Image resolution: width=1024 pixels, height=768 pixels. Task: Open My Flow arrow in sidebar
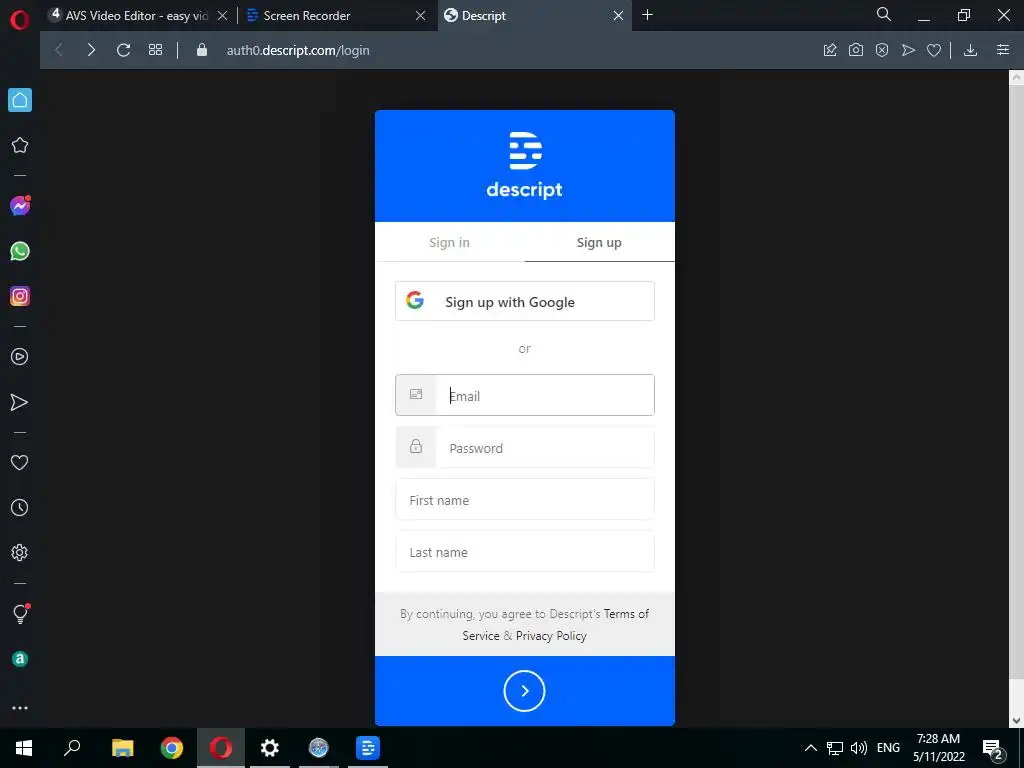click(x=20, y=402)
